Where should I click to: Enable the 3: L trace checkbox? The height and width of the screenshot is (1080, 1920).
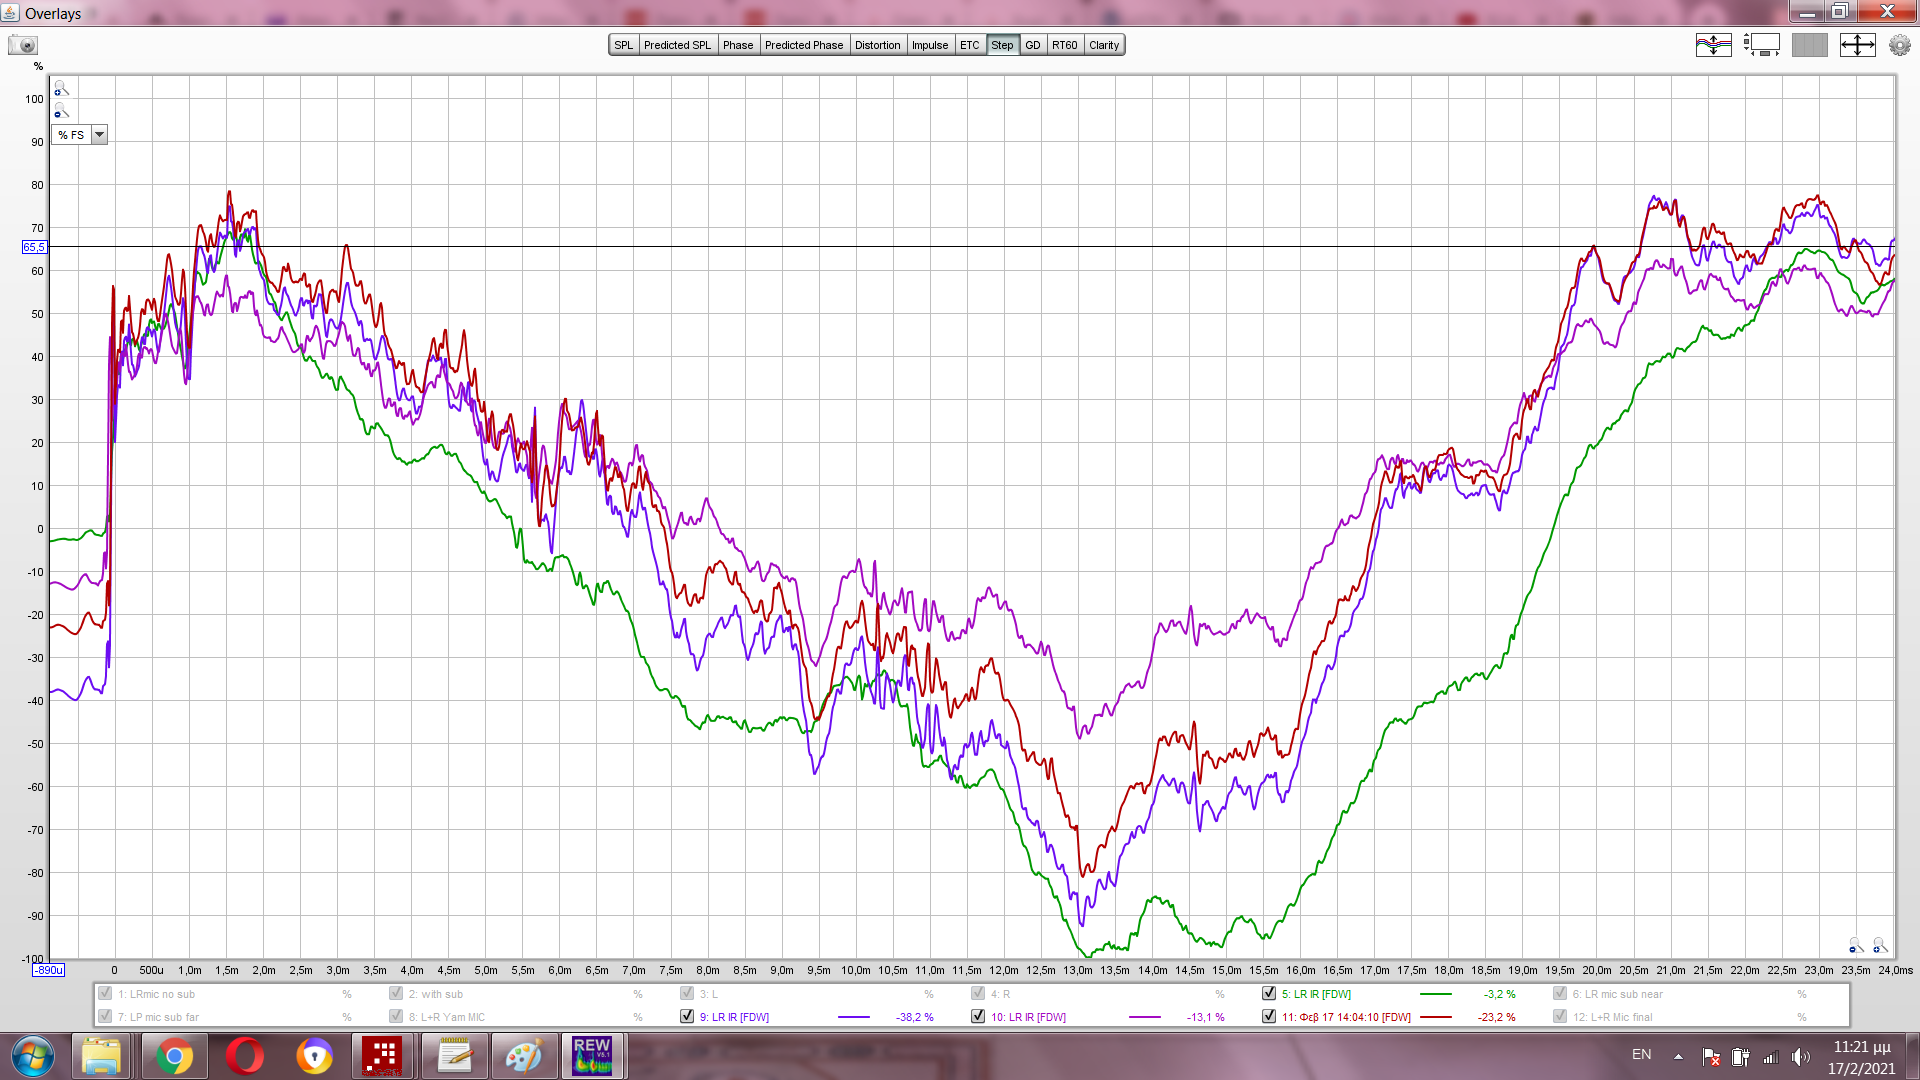click(x=687, y=994)
